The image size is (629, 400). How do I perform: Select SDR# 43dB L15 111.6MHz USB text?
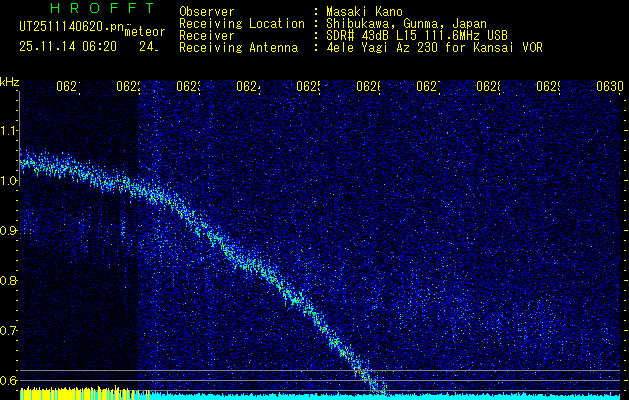[x=417, y=36]
